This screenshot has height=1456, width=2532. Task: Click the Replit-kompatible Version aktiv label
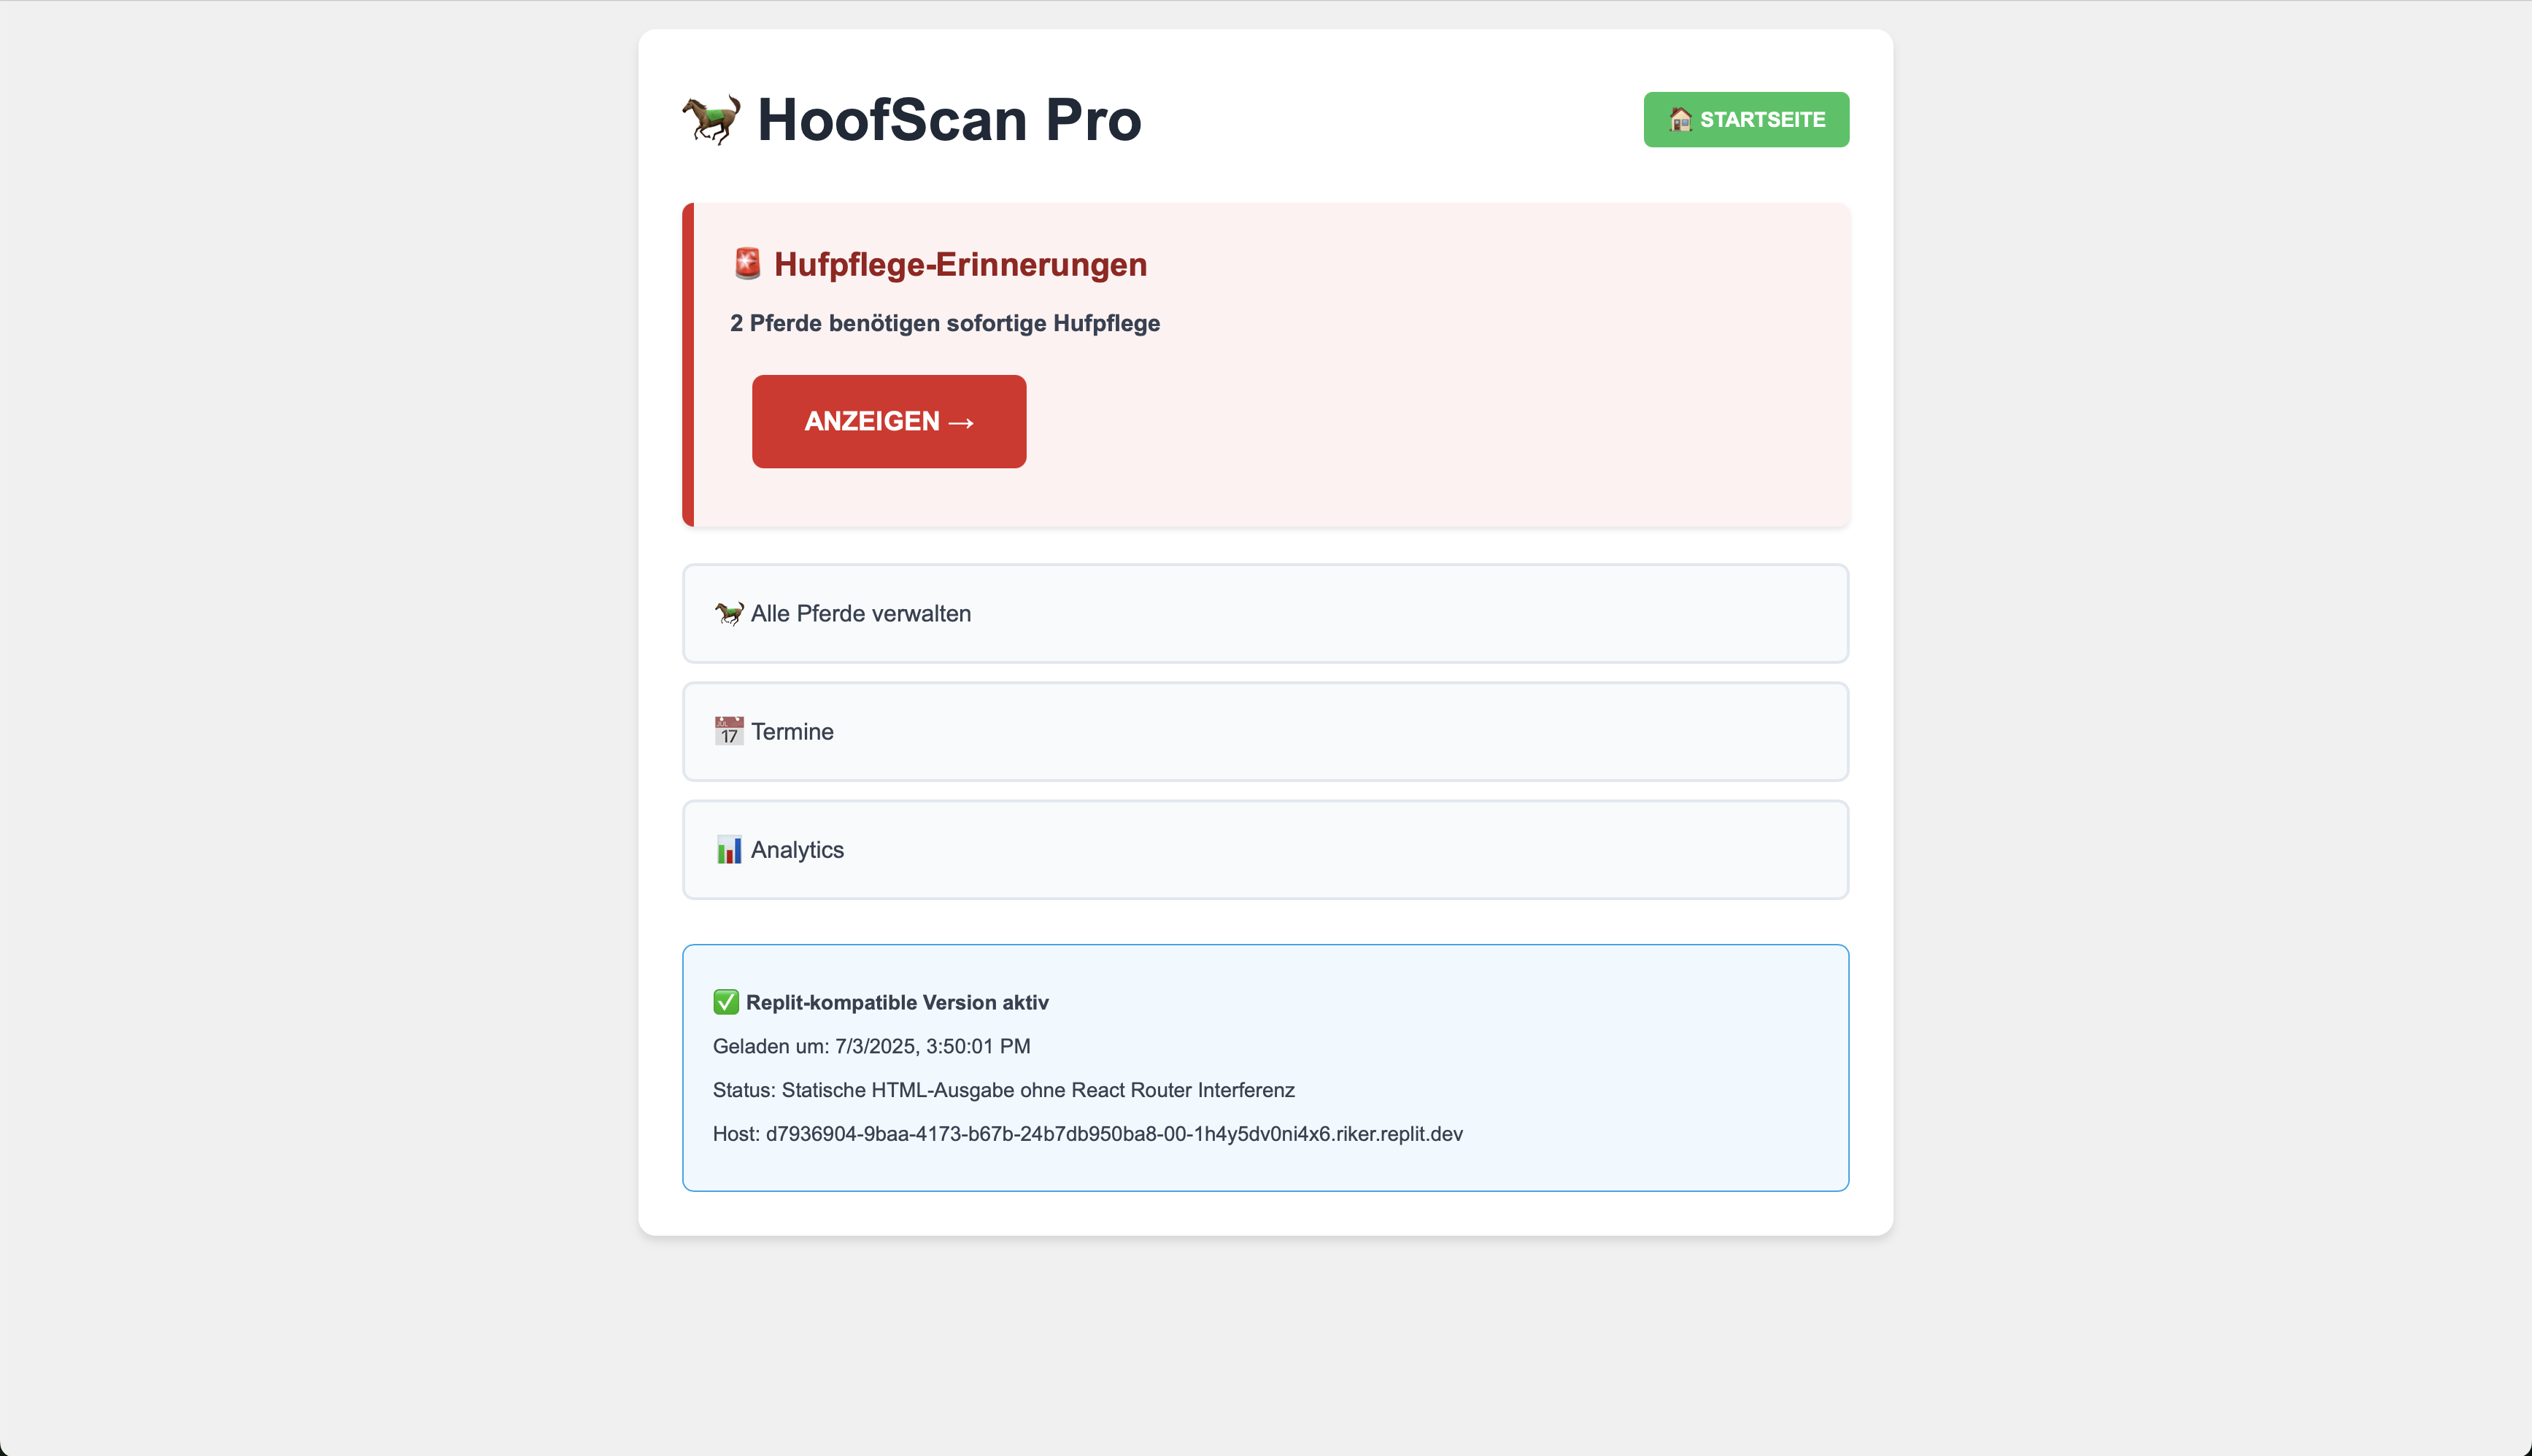pyautogui.click(x=897, y=1003)
